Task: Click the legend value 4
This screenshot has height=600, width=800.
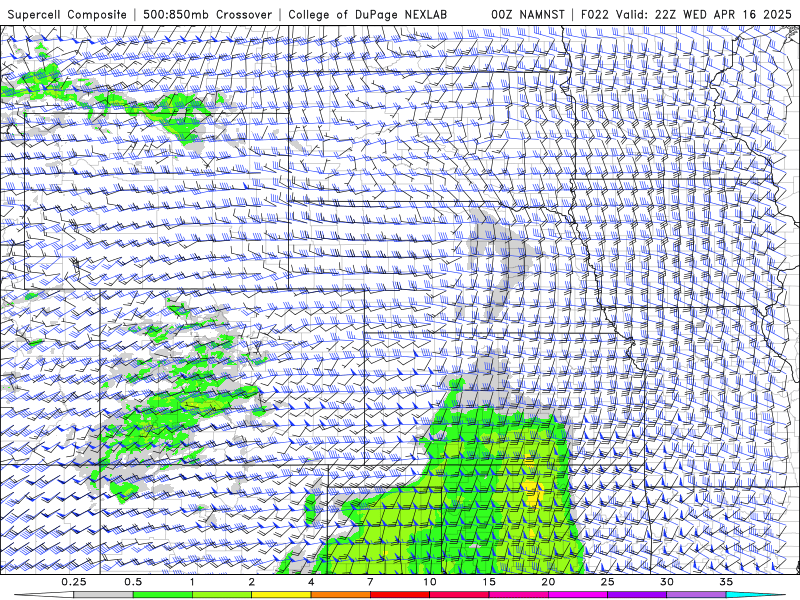Action: 311,582
